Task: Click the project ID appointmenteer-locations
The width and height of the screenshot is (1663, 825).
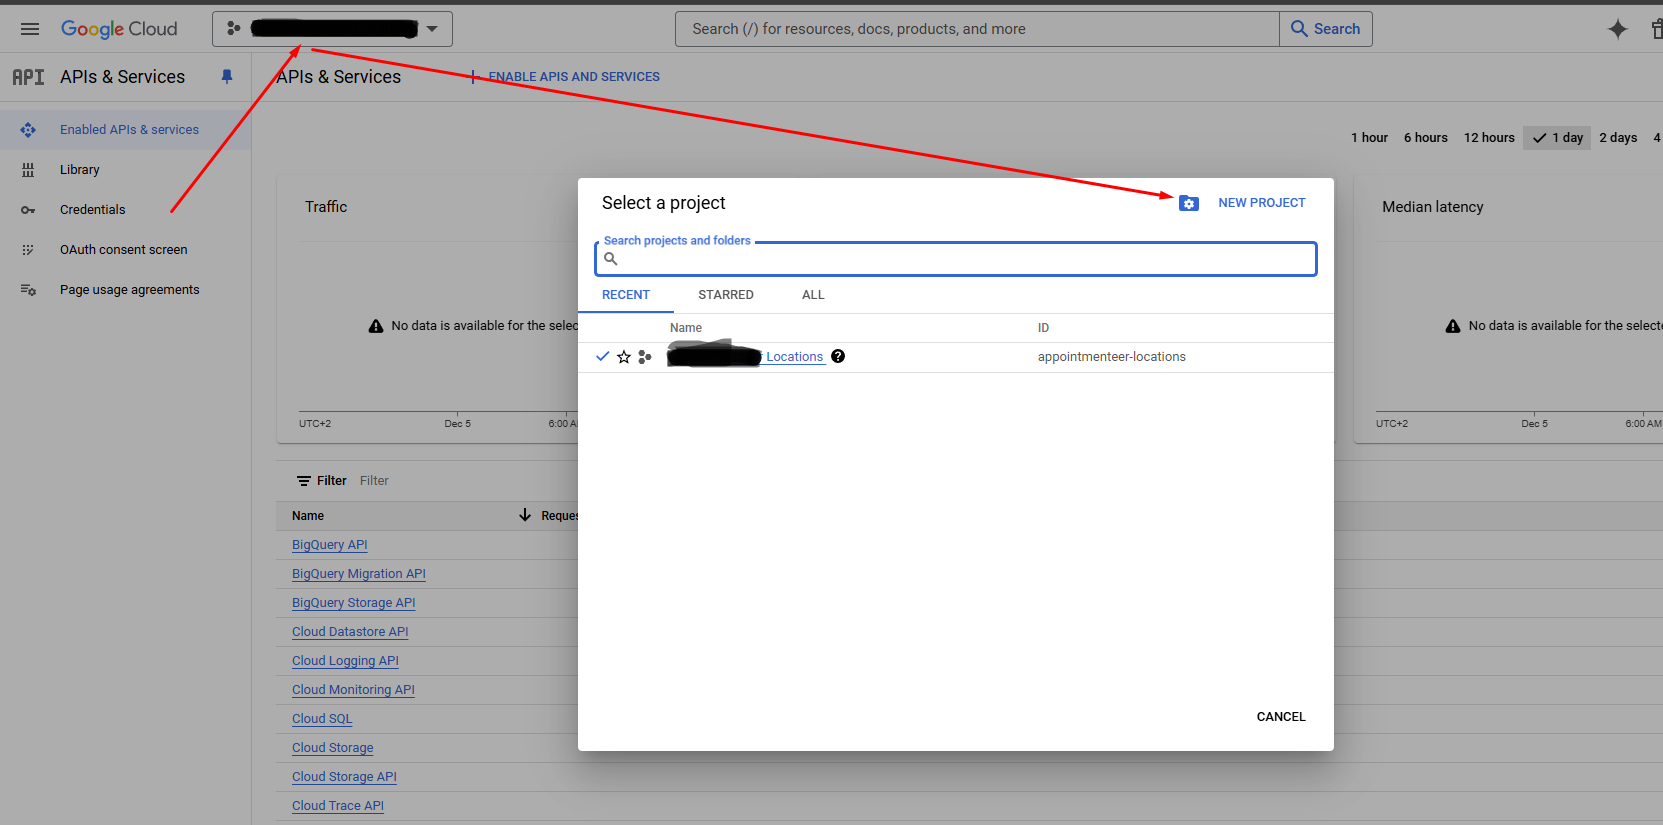Action: tap(1112, 357)
